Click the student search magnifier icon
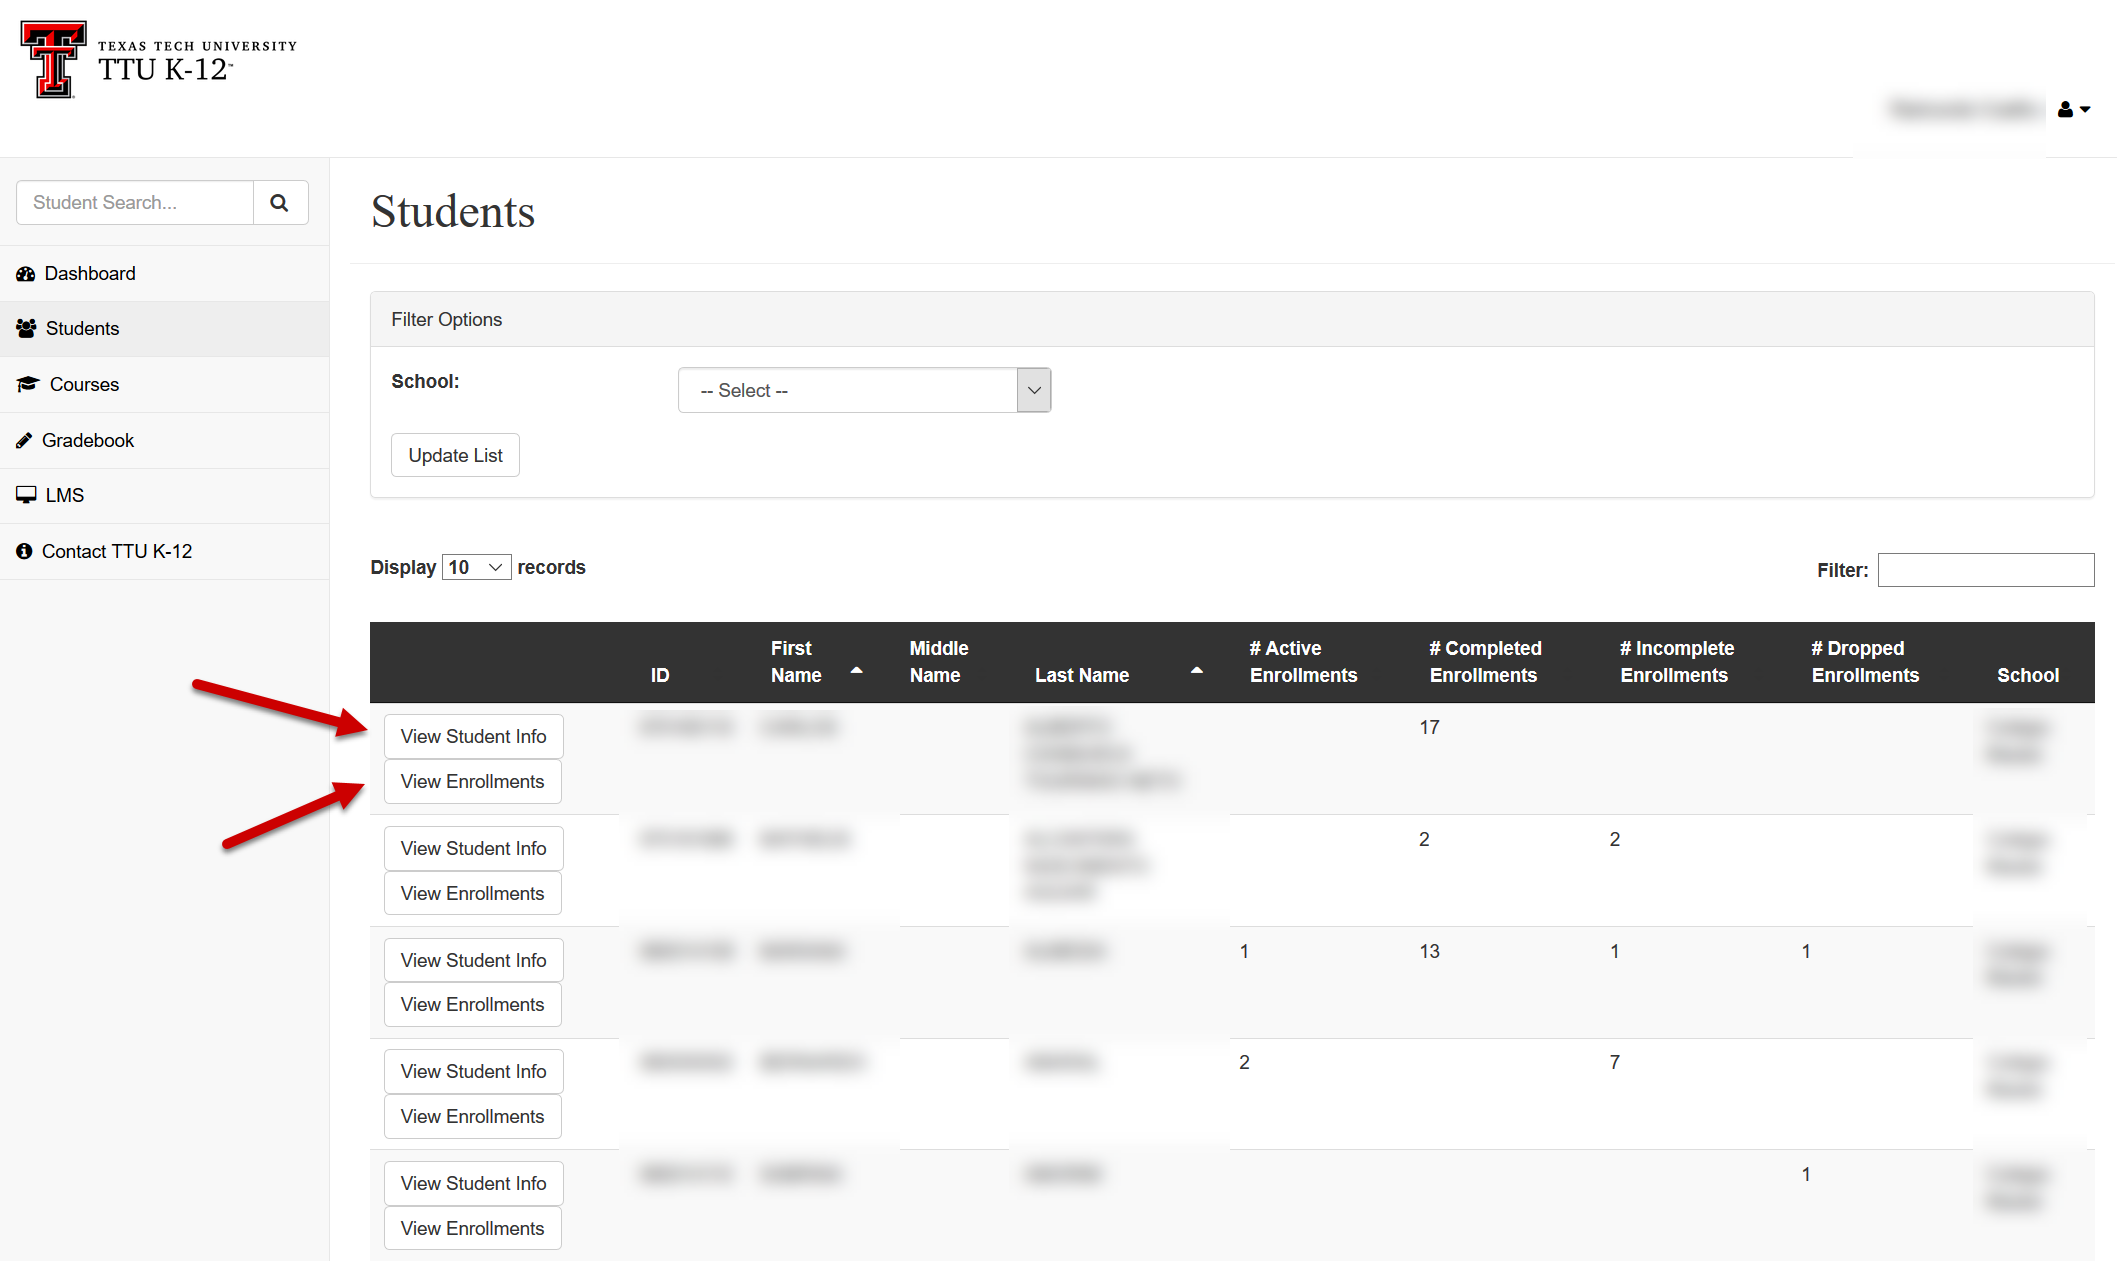2117x1261 pixels. [x=280, y=203]
